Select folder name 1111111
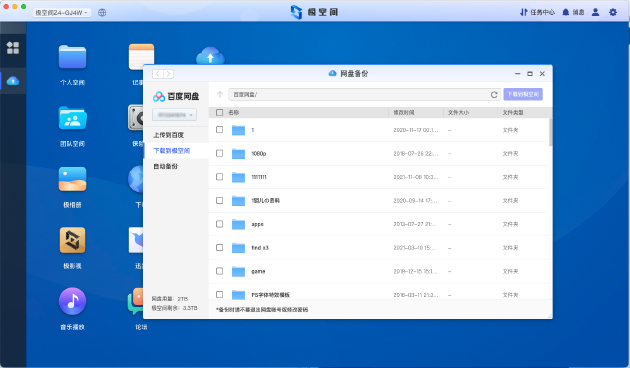Viewport: 630px width, 368px height. point(259,177)
